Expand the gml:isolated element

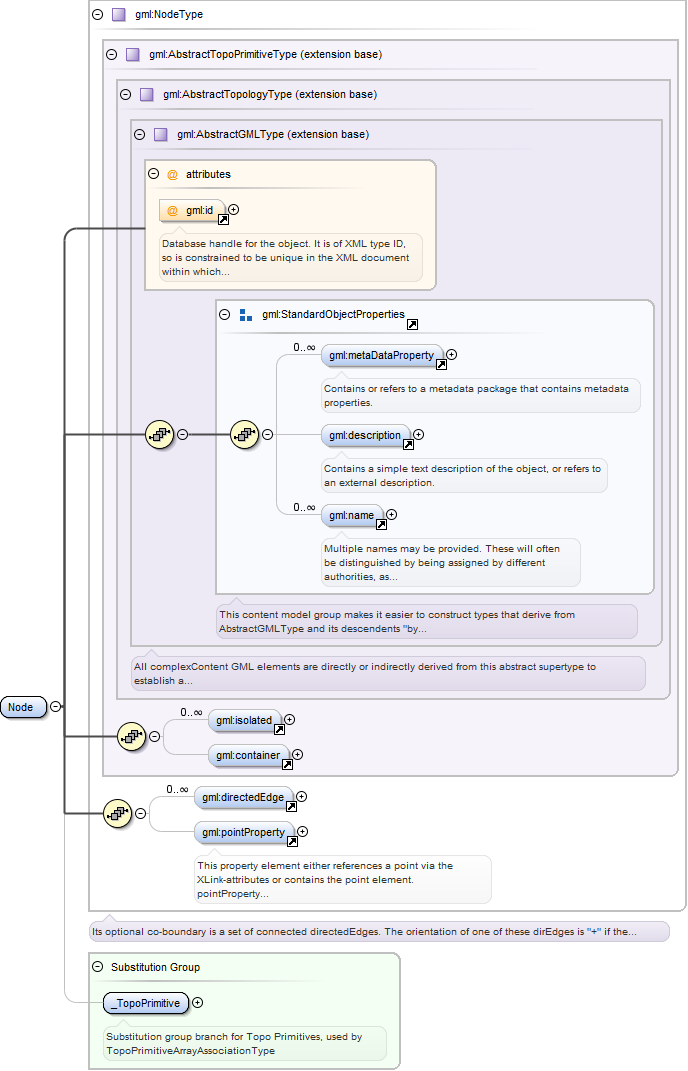(290, 719)
